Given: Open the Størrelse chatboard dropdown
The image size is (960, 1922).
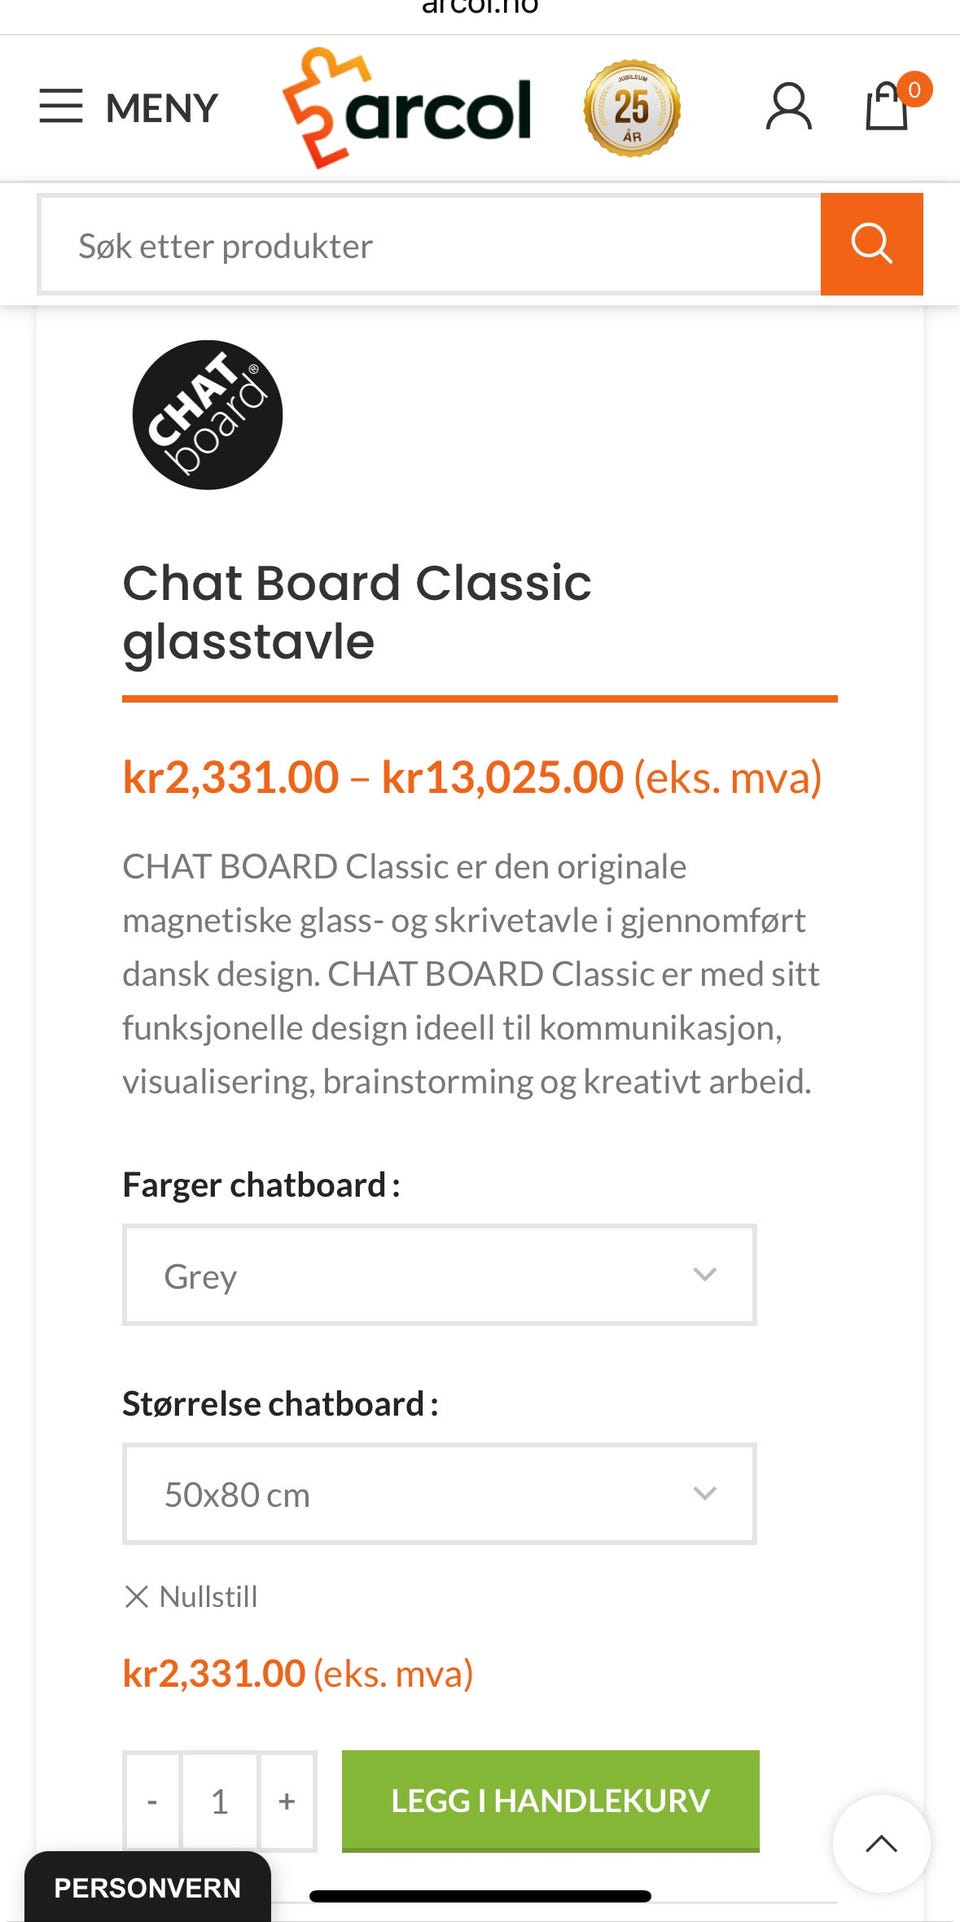Looking at the screenshot, I should pos(439,1494).
